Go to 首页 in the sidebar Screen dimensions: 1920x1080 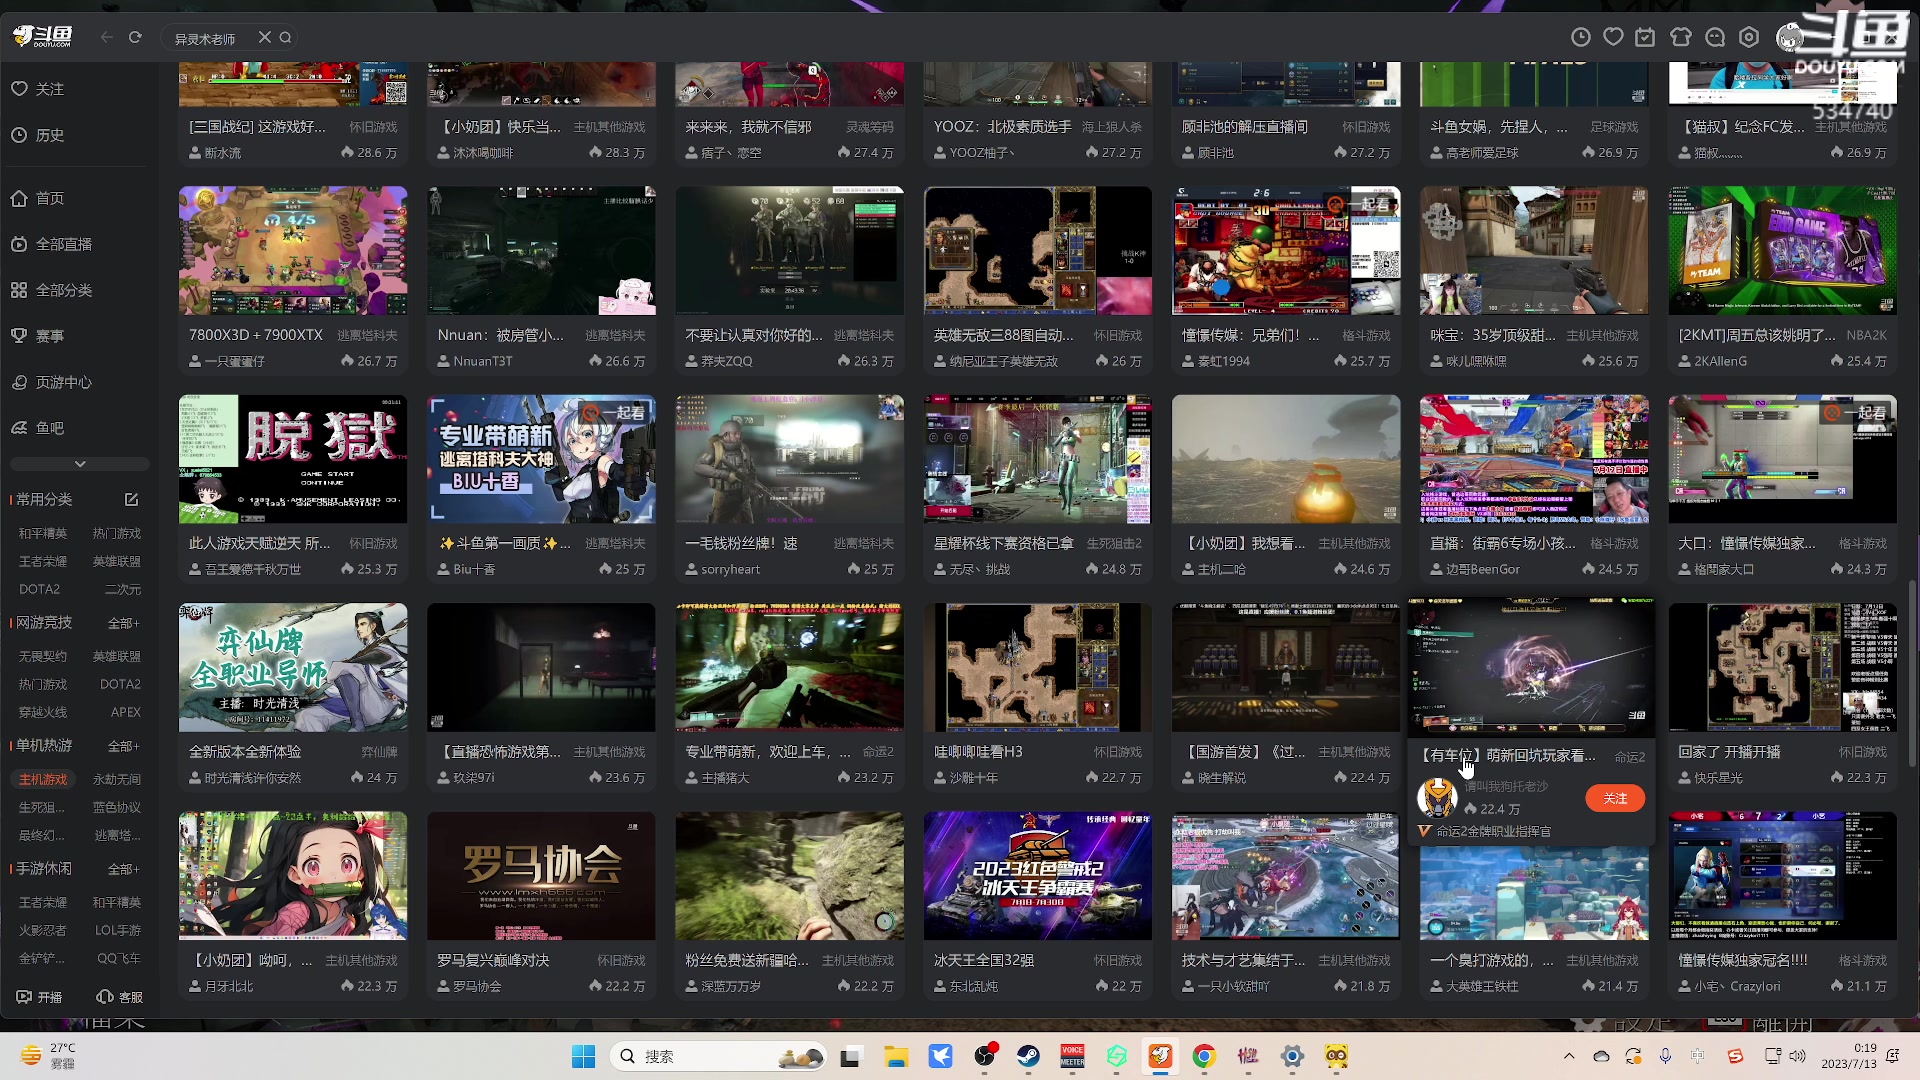(39, 198)
